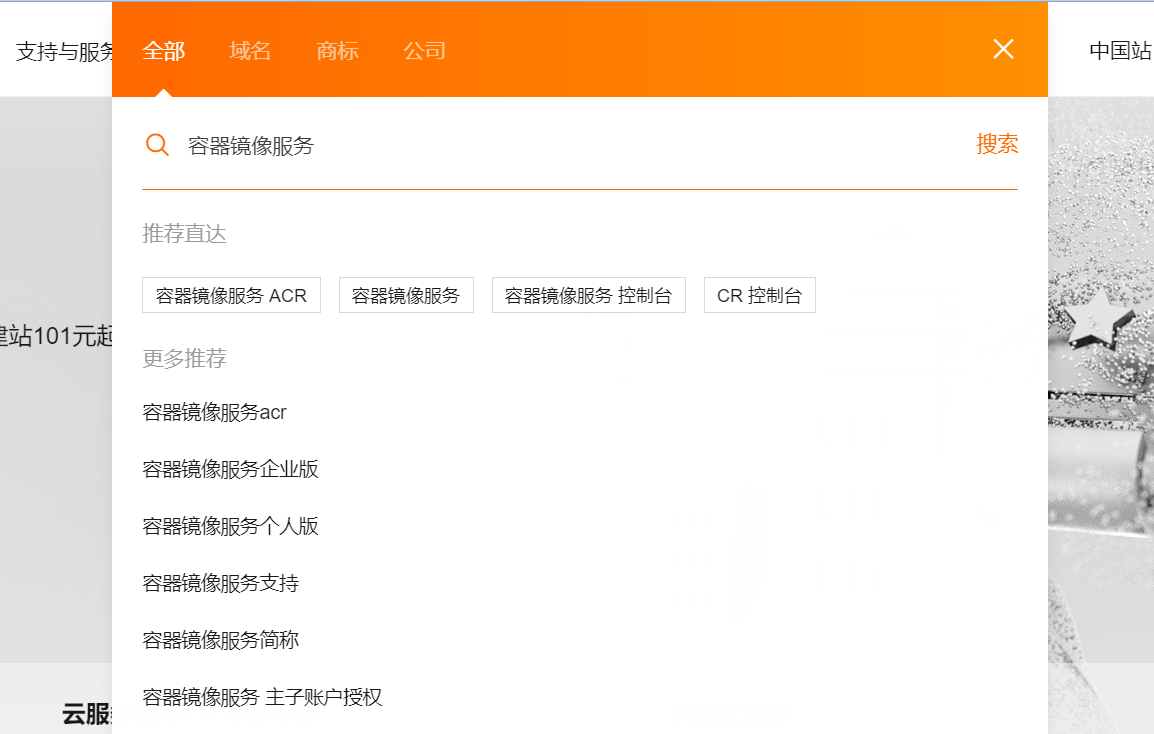Choose suggestion 容器镜像服务企业版
The image size is (1154, 734).
pyautogui.click(x=230, y=469)
